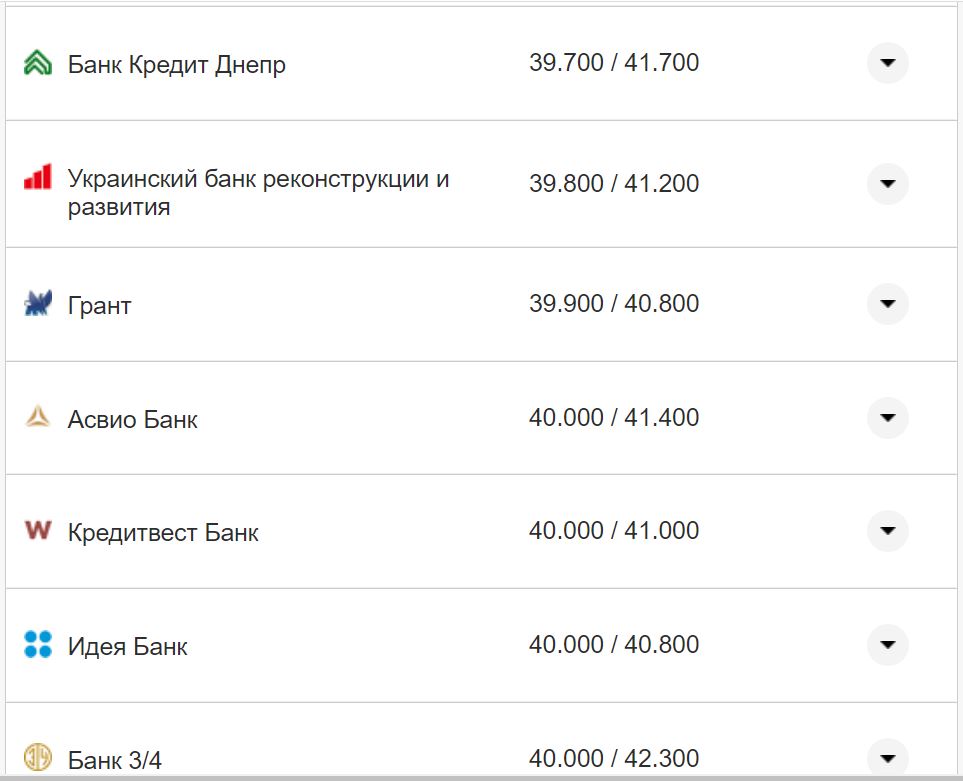The width and height of the screenshot is (963, 781).
Task: Click the golden emblem of Банк 3/4
Action: [x=36, y=757]
